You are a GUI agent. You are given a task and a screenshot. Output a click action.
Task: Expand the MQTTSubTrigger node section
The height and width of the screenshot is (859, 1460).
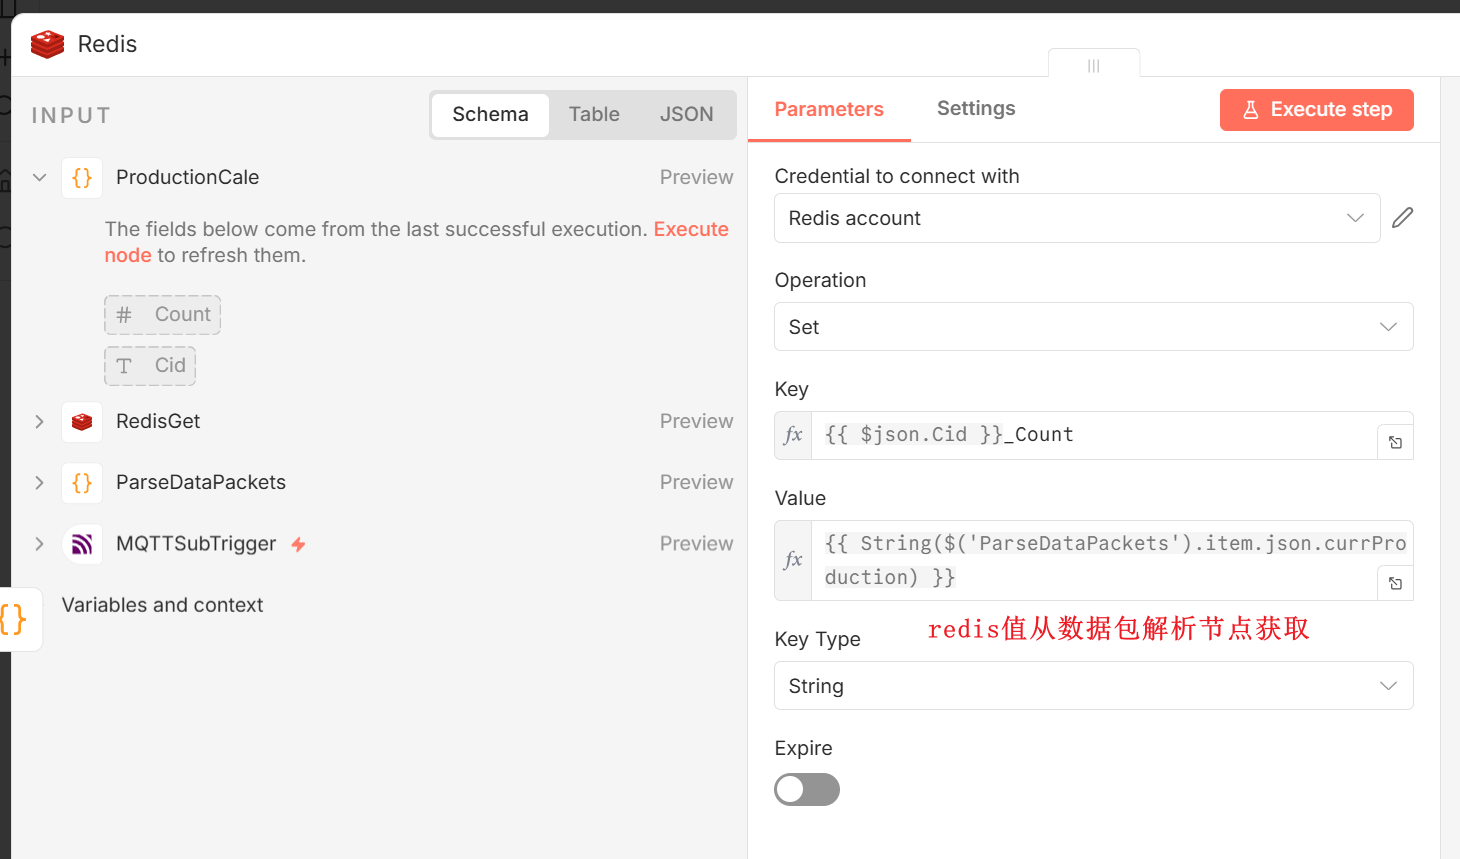pyautogui.click(x=40, y=544)
